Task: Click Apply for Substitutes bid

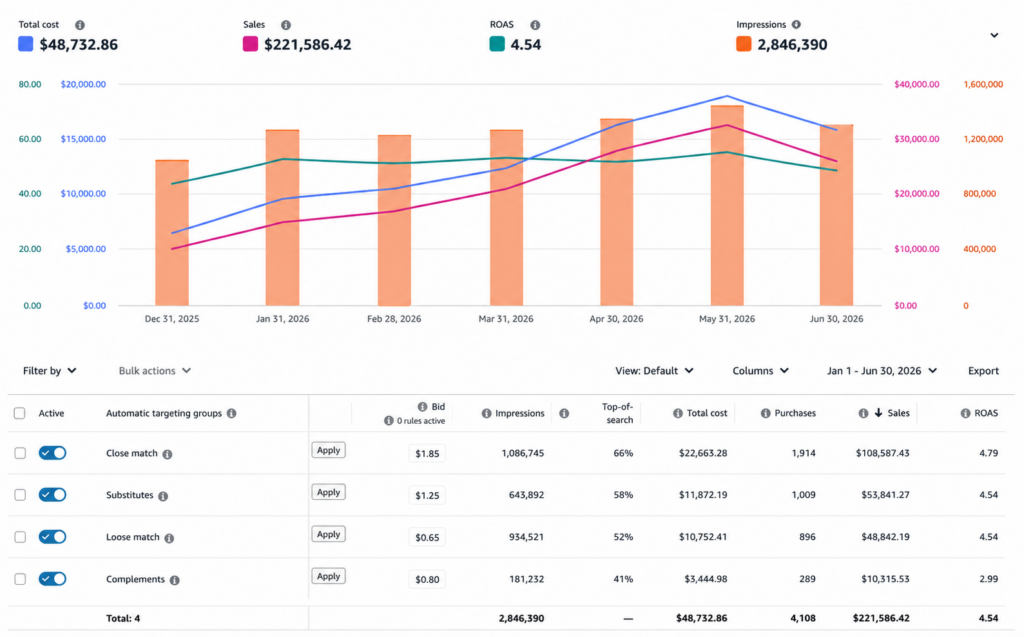Action: 328,492
